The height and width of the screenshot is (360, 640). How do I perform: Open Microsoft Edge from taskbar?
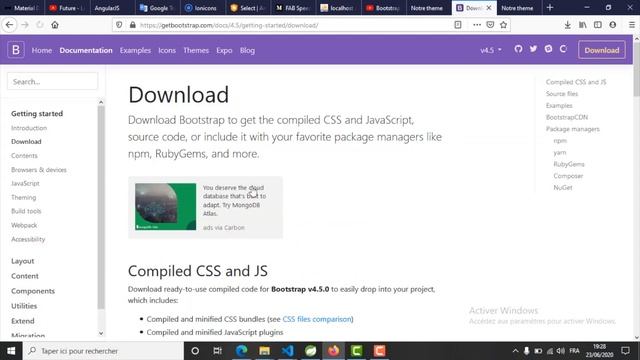tap(242, 351)
